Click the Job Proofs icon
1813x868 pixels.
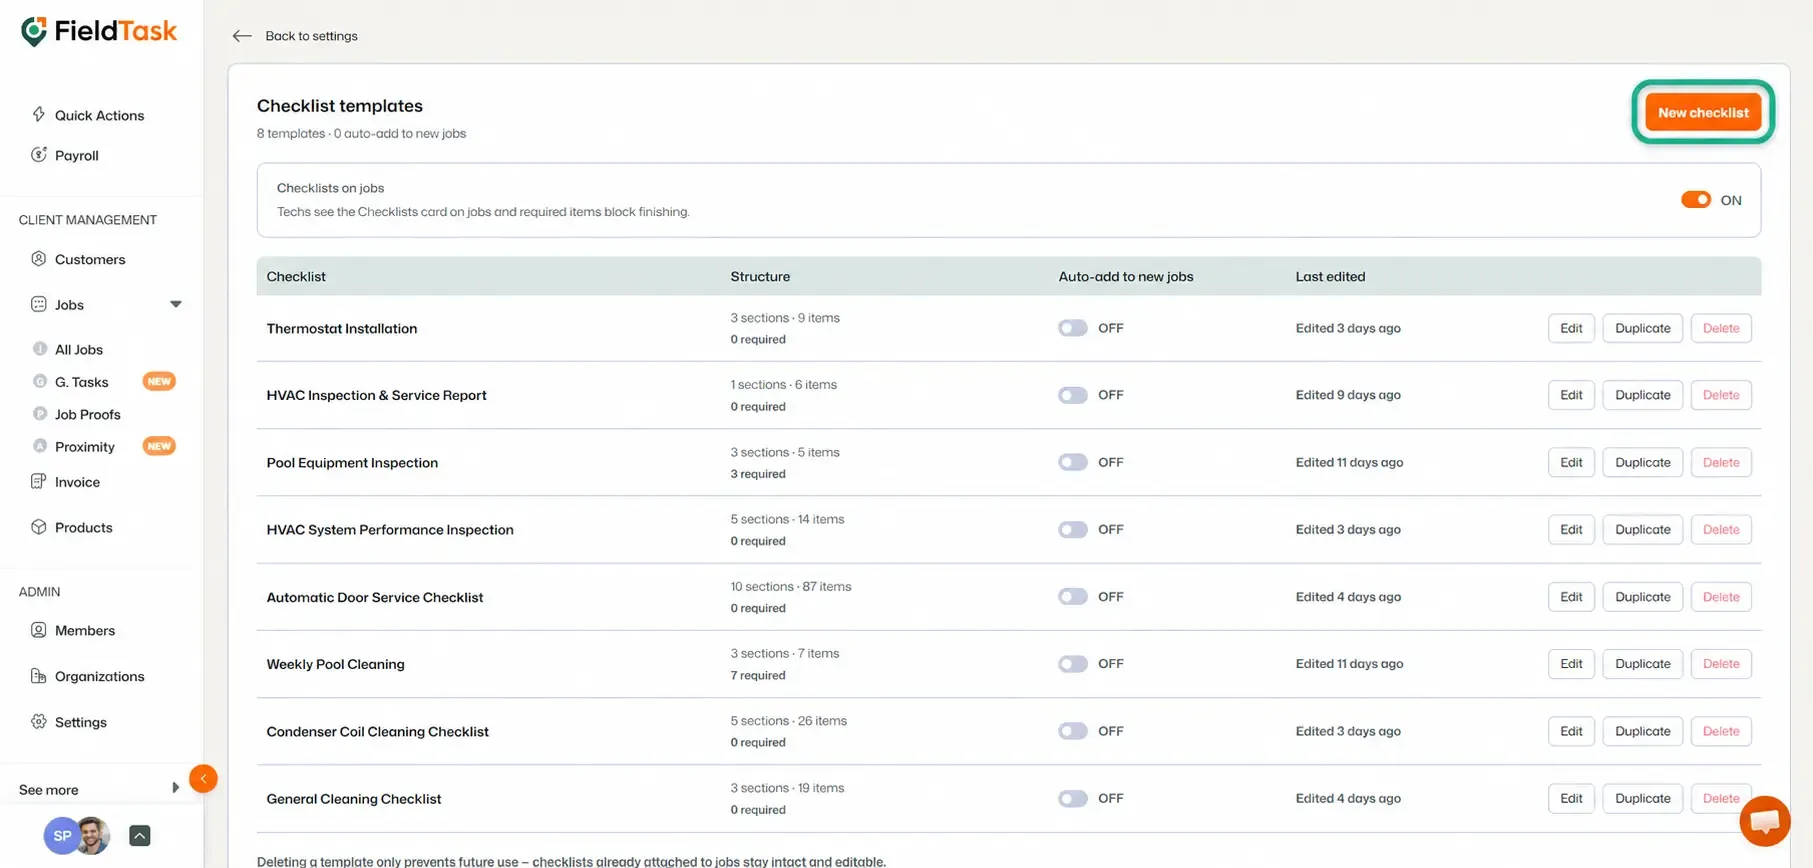tap(40, 414)
